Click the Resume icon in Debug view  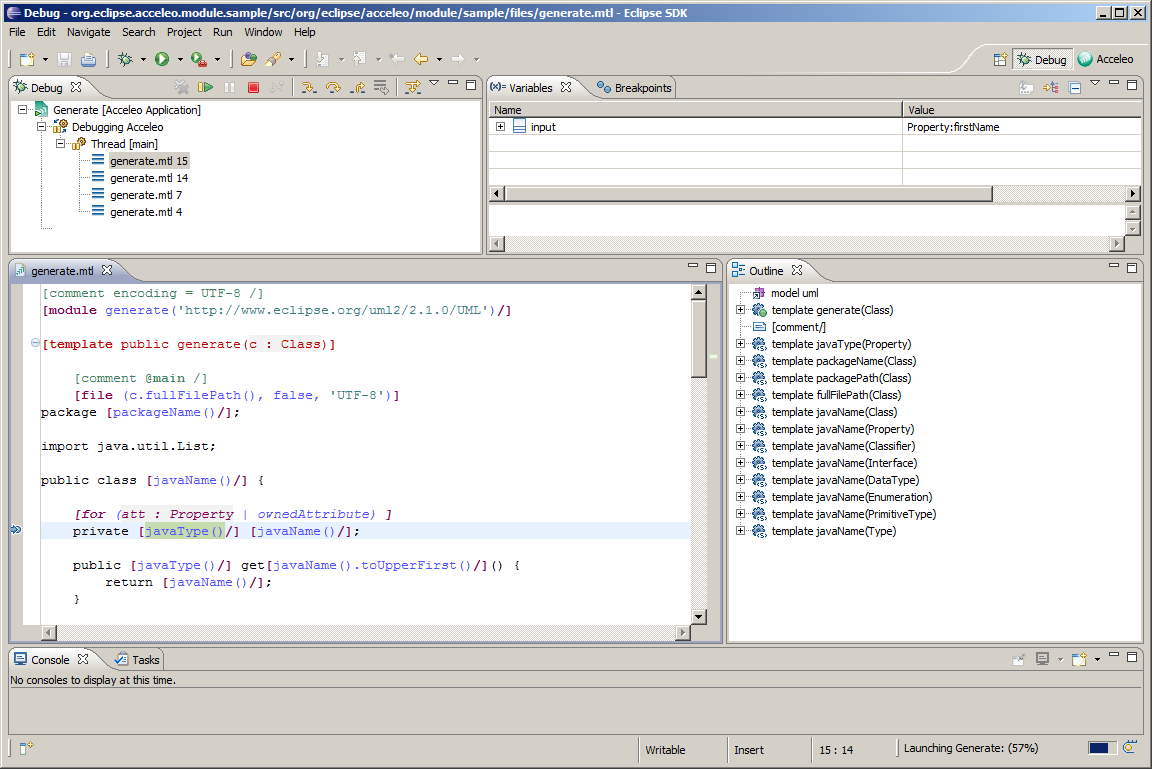[206, 87]
